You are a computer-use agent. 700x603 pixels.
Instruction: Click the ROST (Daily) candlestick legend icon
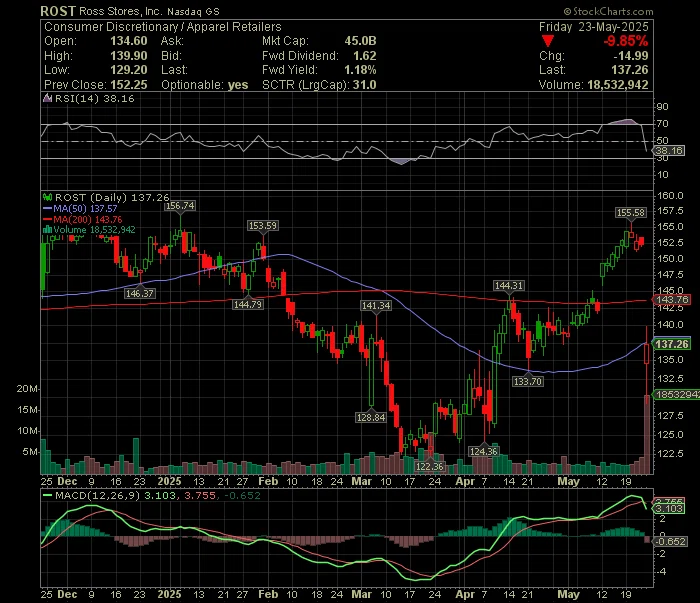click(47, 197)
